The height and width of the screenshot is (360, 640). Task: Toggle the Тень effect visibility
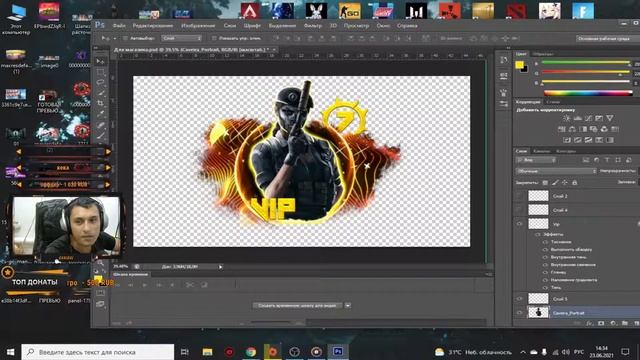[545, 287]
